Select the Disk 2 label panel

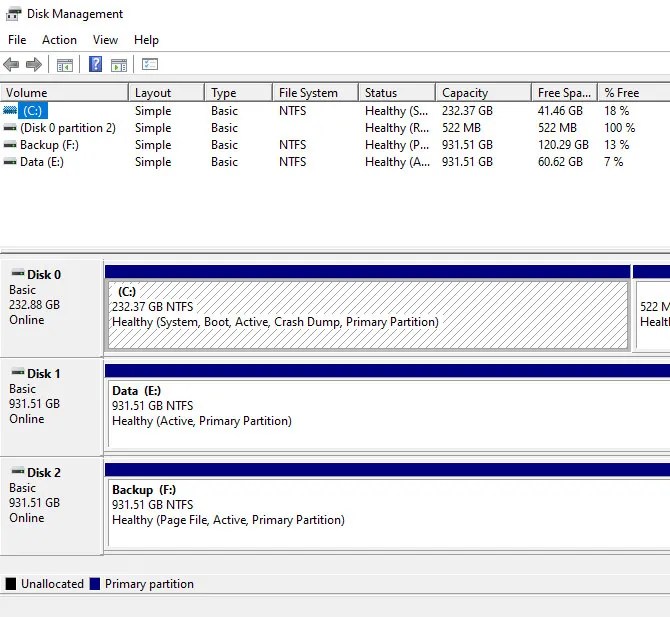click(52, 506)
